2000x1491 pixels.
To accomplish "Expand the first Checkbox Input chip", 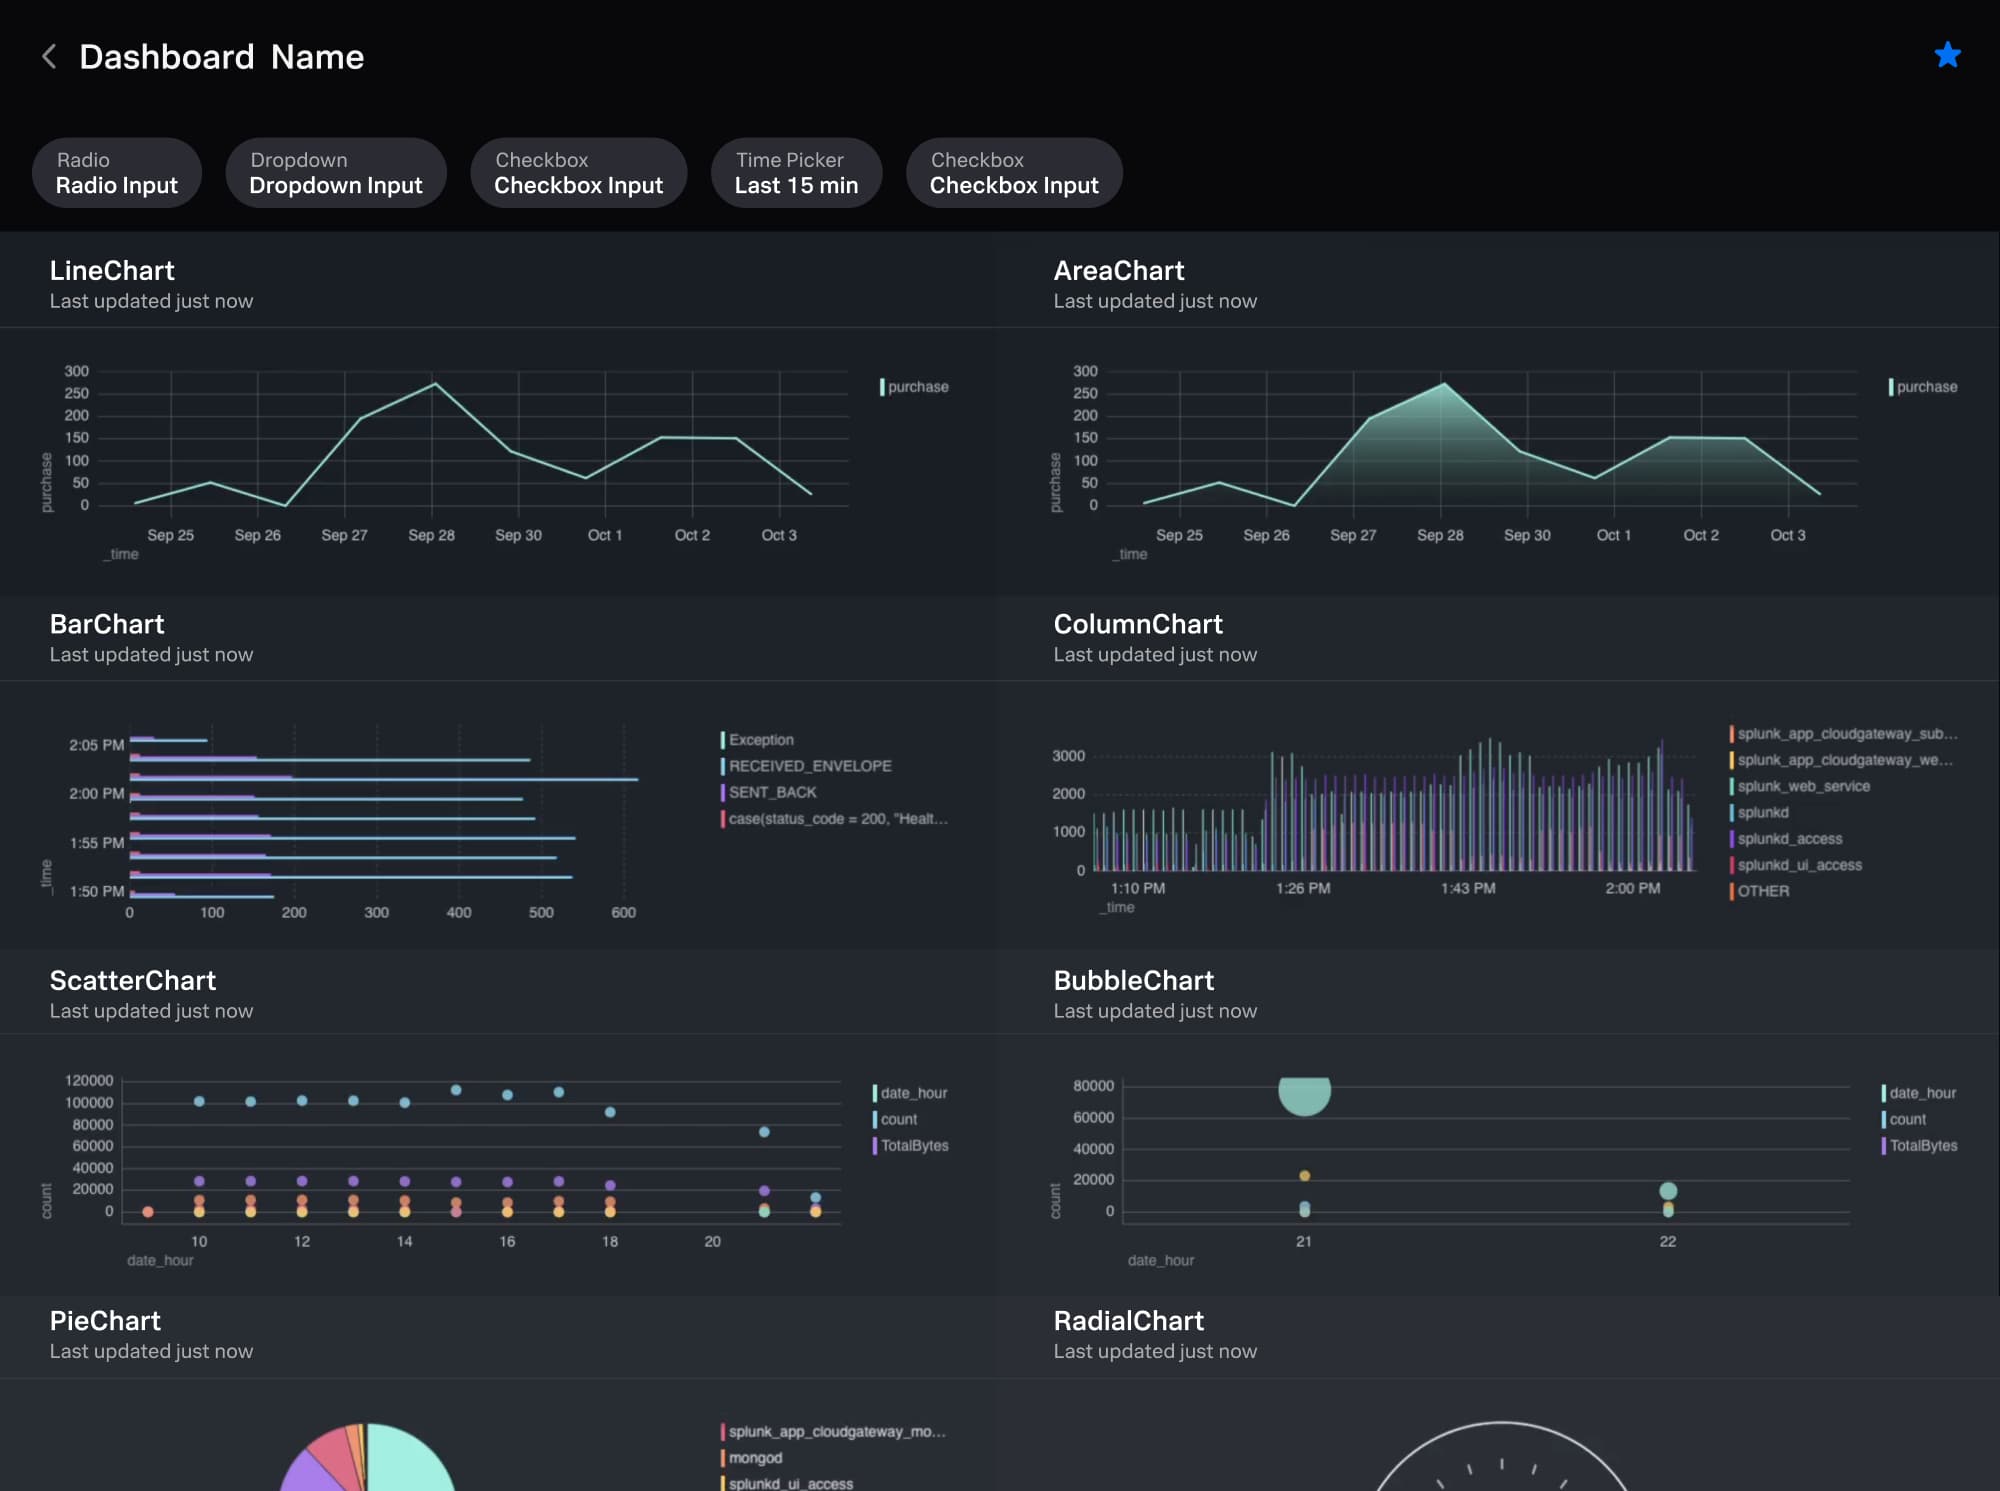I will pos(578,172).
